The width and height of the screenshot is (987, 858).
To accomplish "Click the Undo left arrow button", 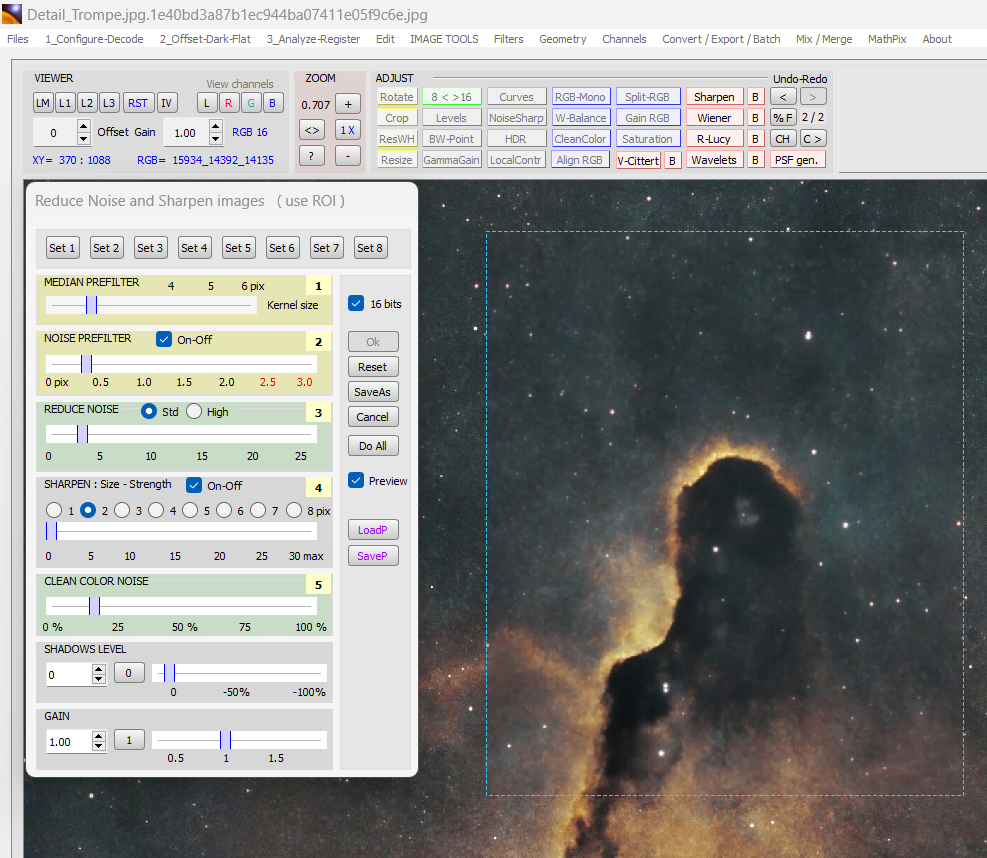I will click(x=783, y=97).
